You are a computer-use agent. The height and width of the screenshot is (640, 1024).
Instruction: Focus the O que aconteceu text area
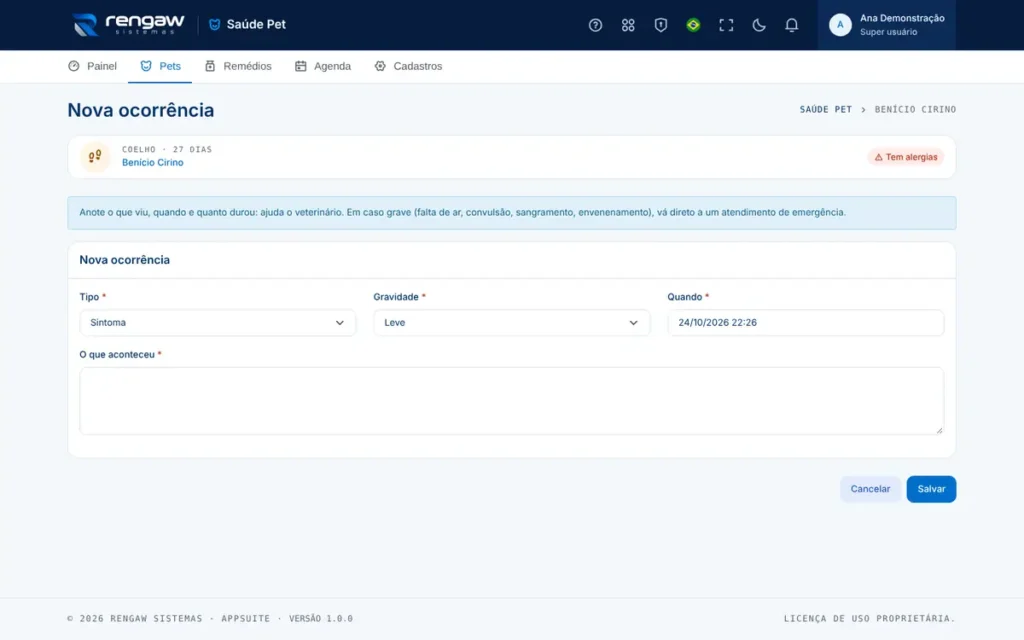pyautogui.click(x=511, y=400)
